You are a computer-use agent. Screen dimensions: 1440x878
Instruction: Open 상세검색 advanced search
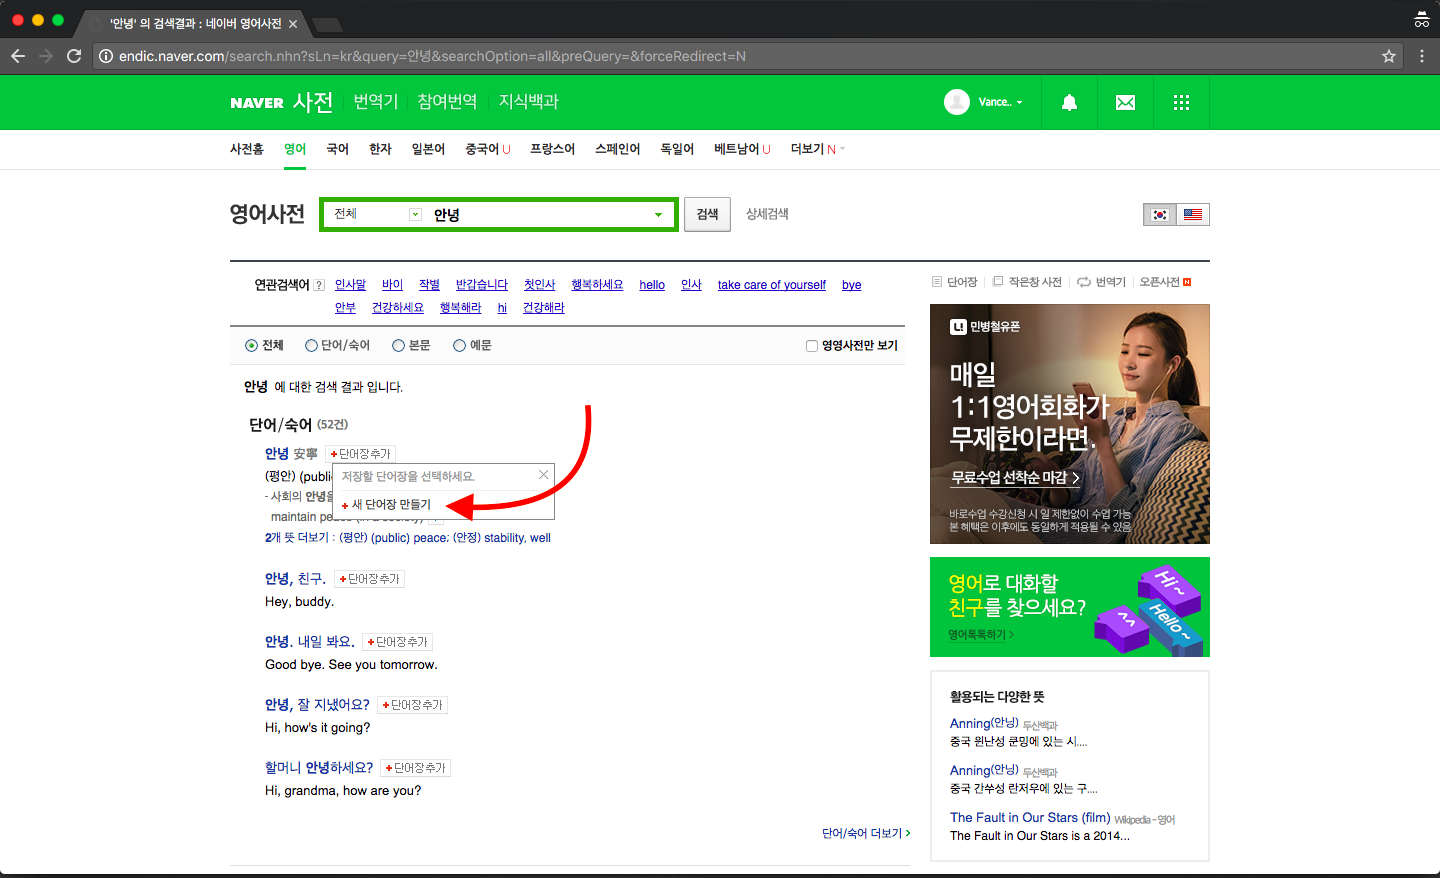pos(767,214)
